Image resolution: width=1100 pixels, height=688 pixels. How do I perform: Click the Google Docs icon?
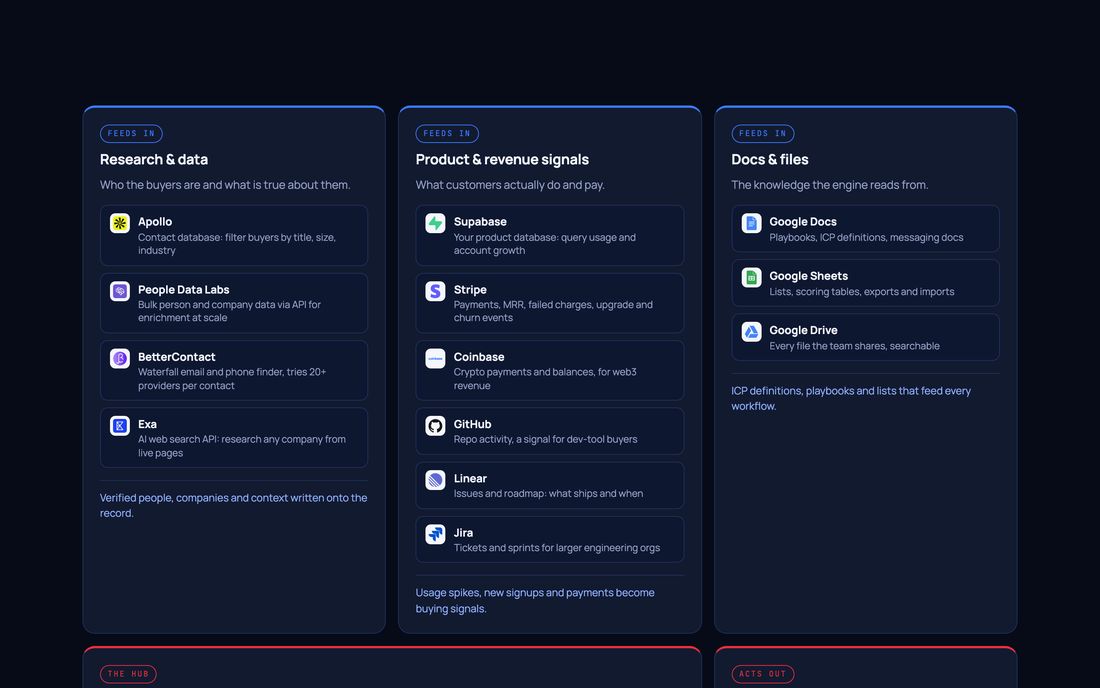click(751, 223)
